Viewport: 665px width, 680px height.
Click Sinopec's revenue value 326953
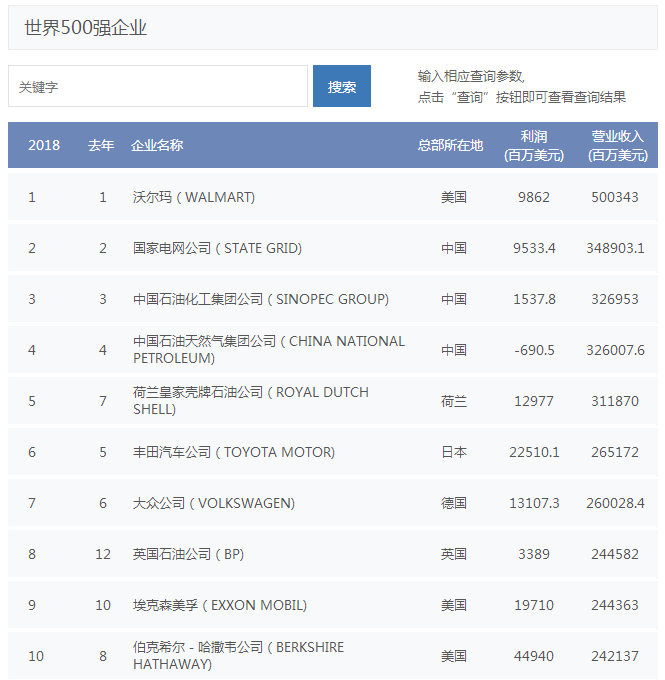tap(615, 299)
